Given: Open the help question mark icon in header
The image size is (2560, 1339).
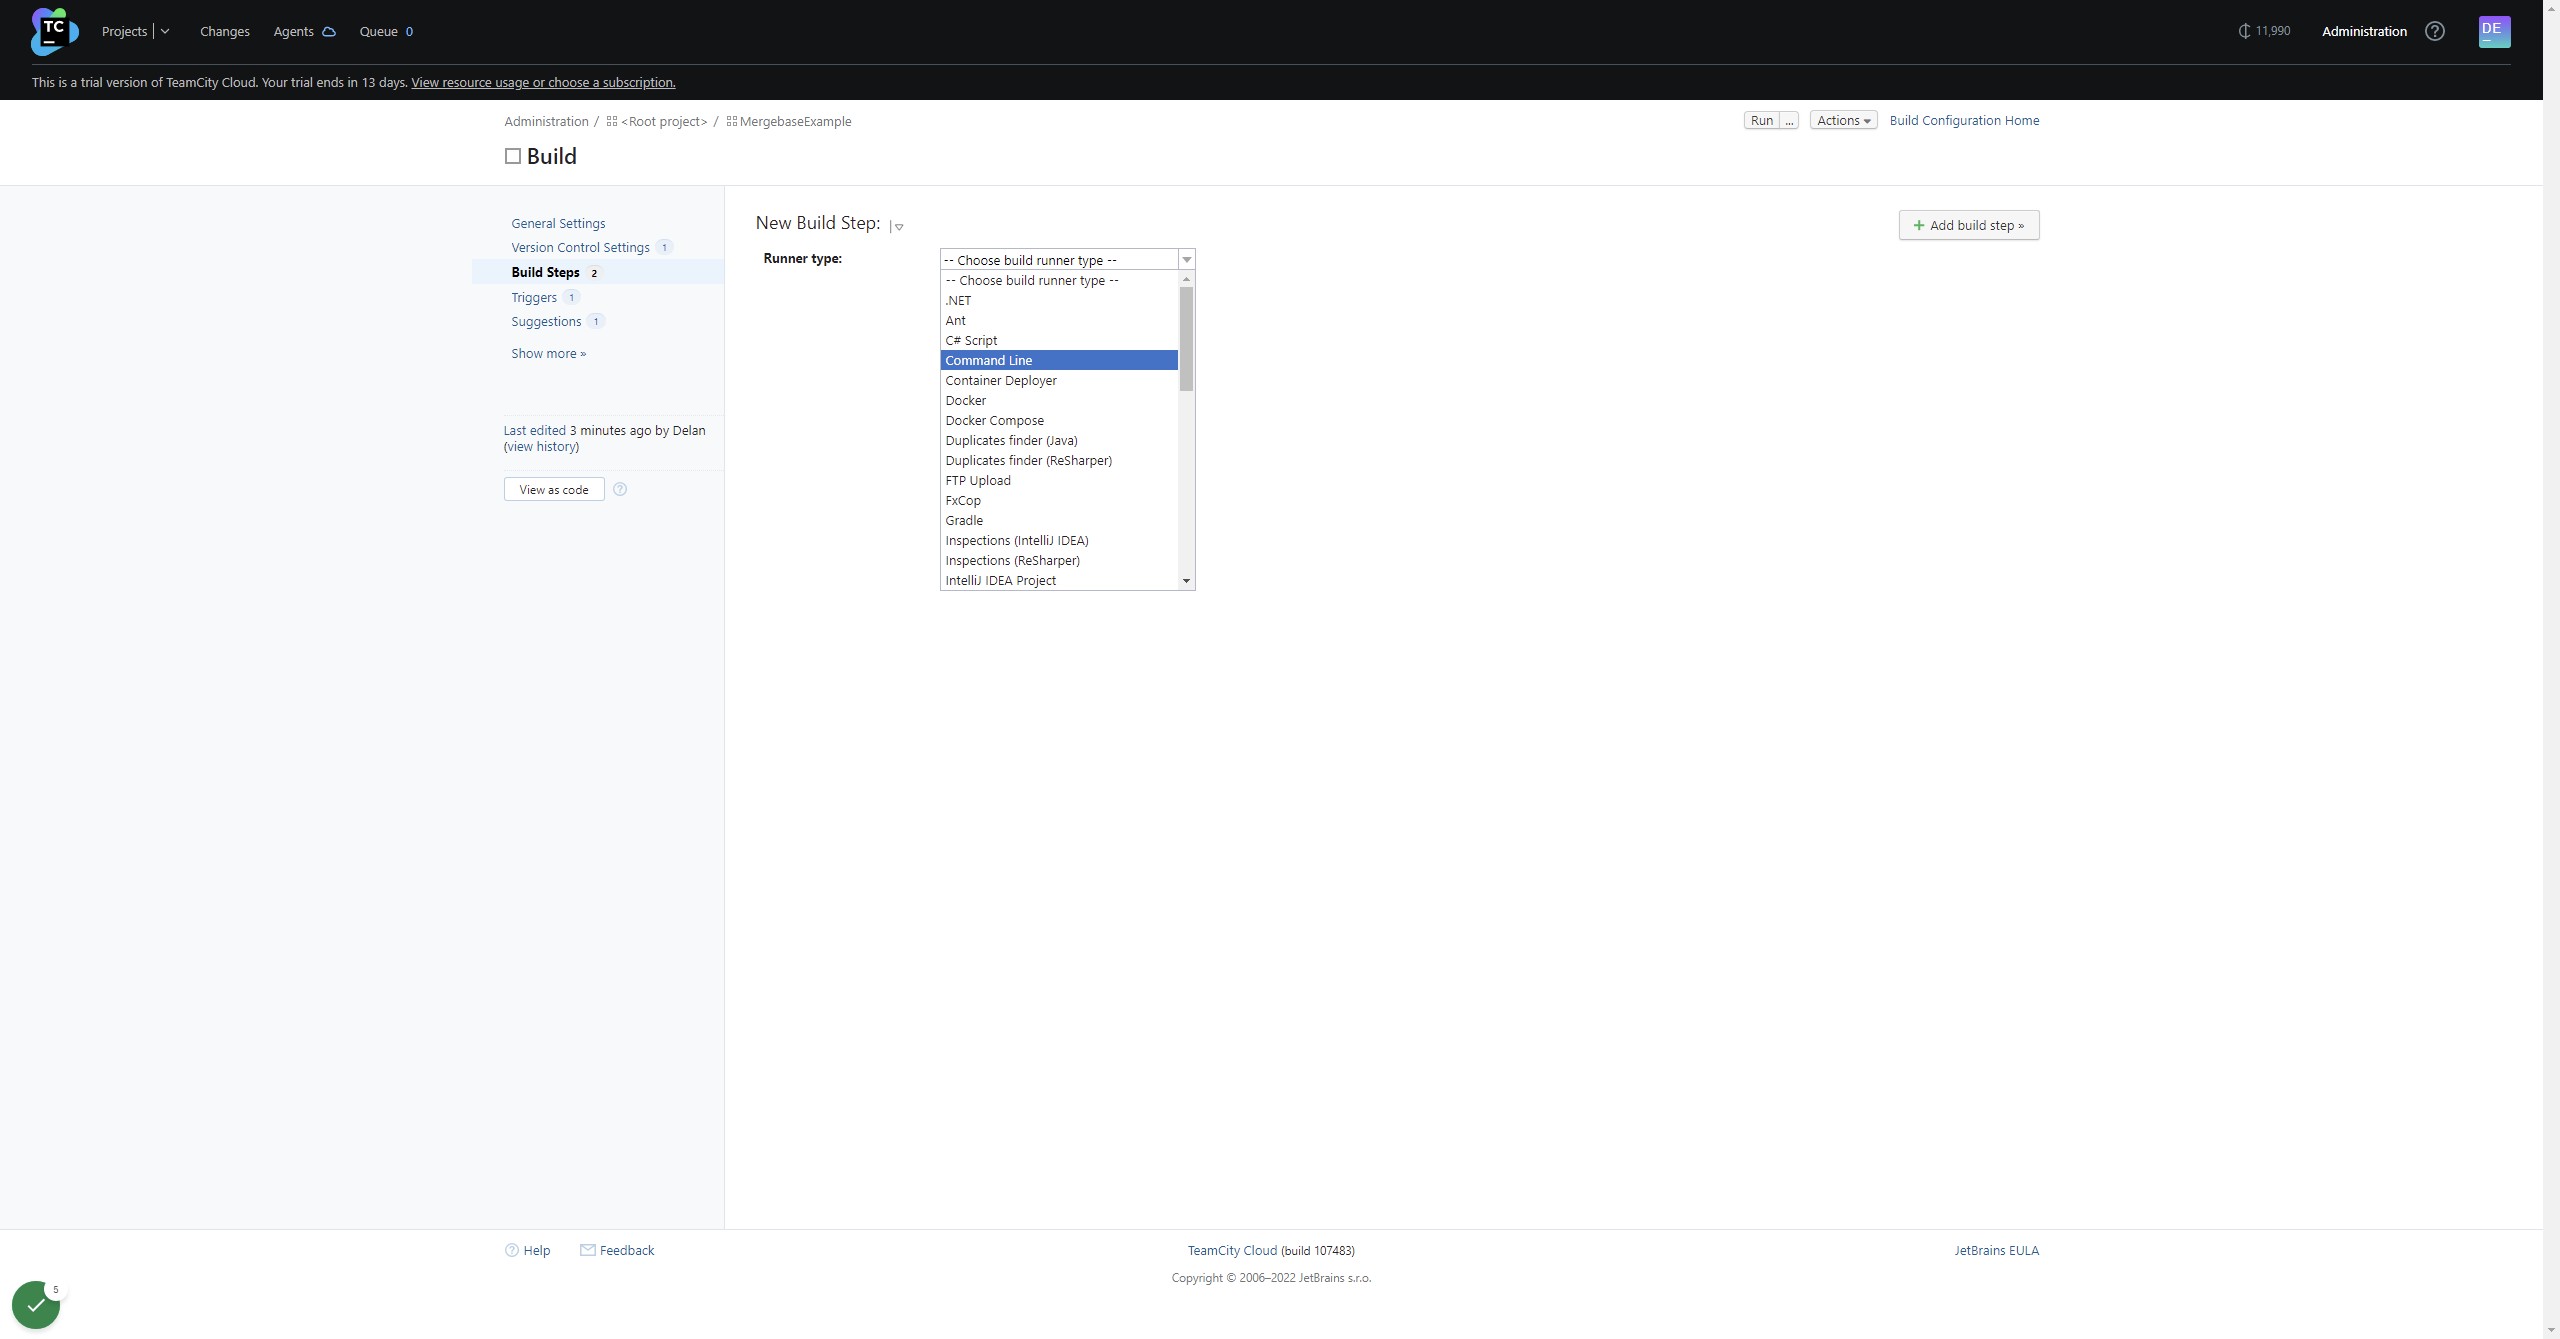Looking at the screenshot, I should point(2435,31).
